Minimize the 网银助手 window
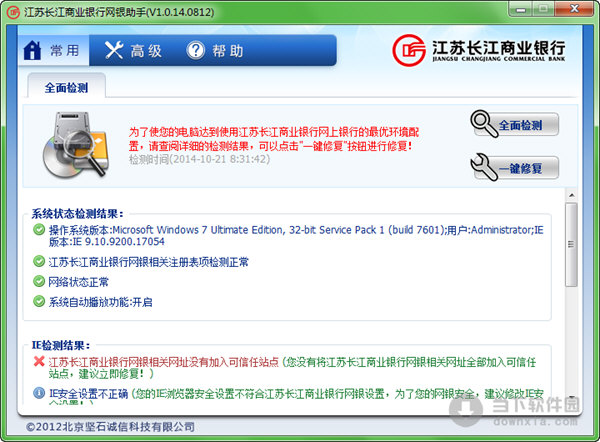Screen dimensions: 600x442 (521, 9)
